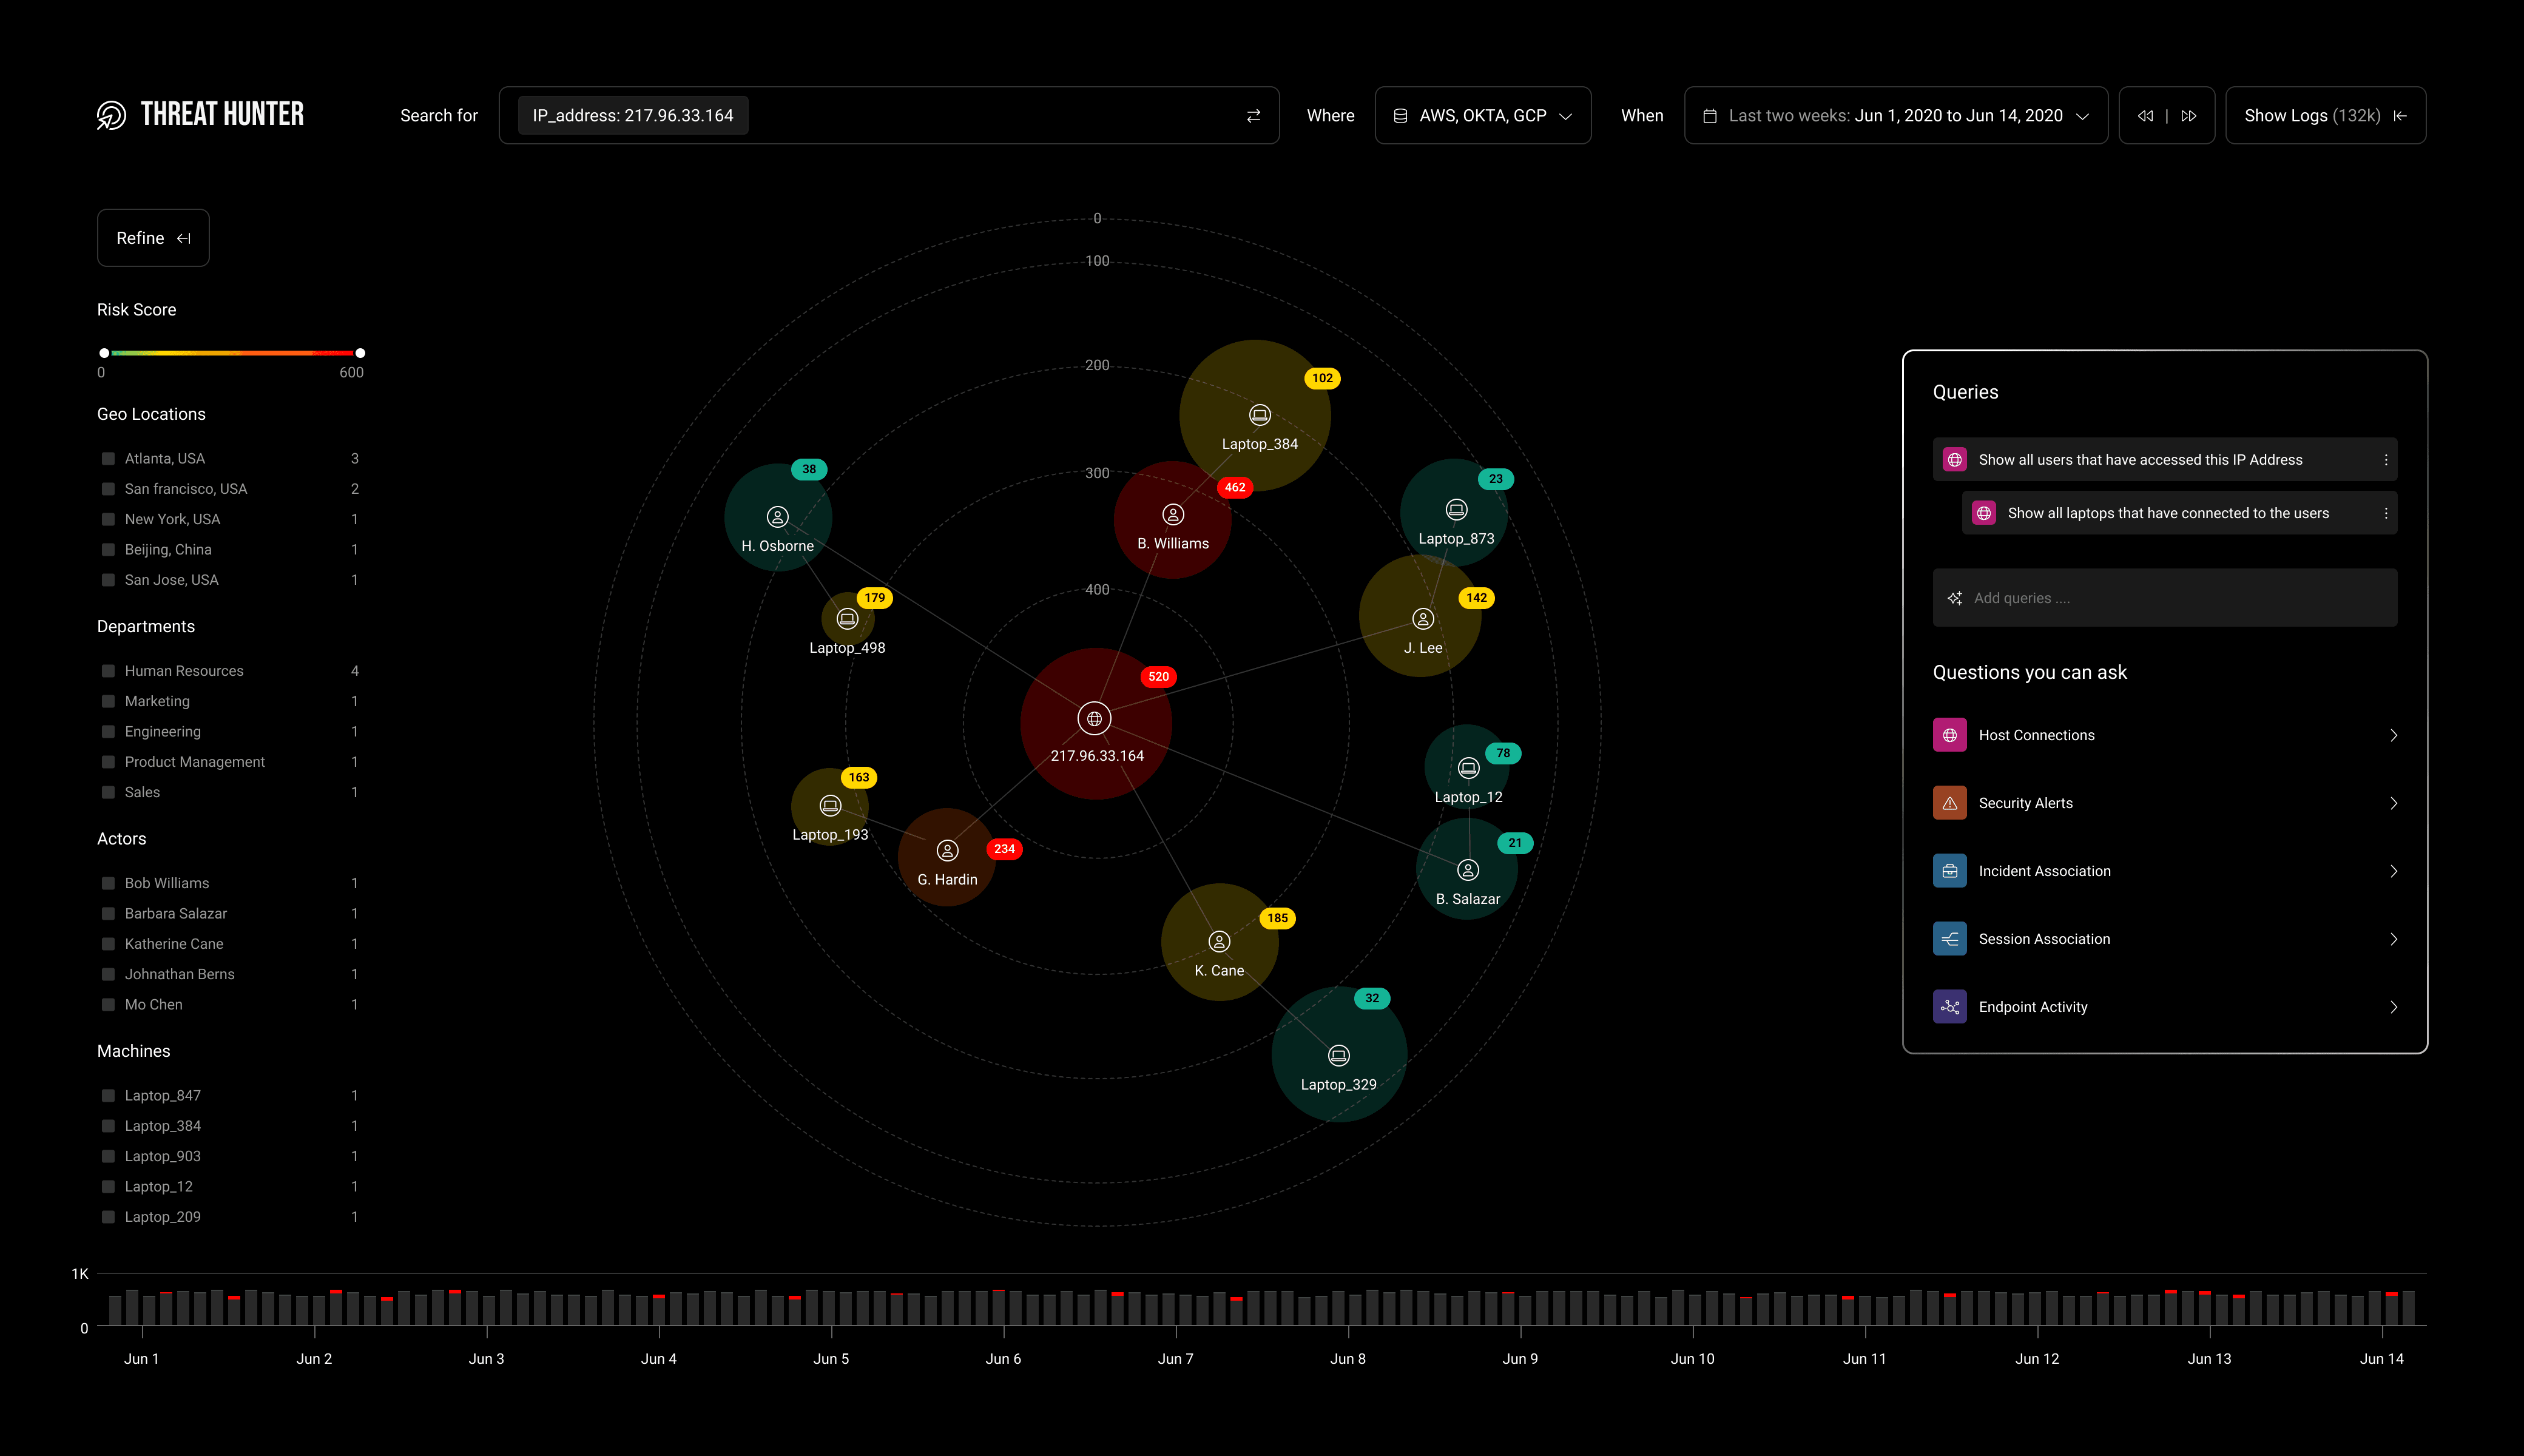Click the Risk Score maximum slider handle
Viewport: 2524px width, 1456px height.
360,353
